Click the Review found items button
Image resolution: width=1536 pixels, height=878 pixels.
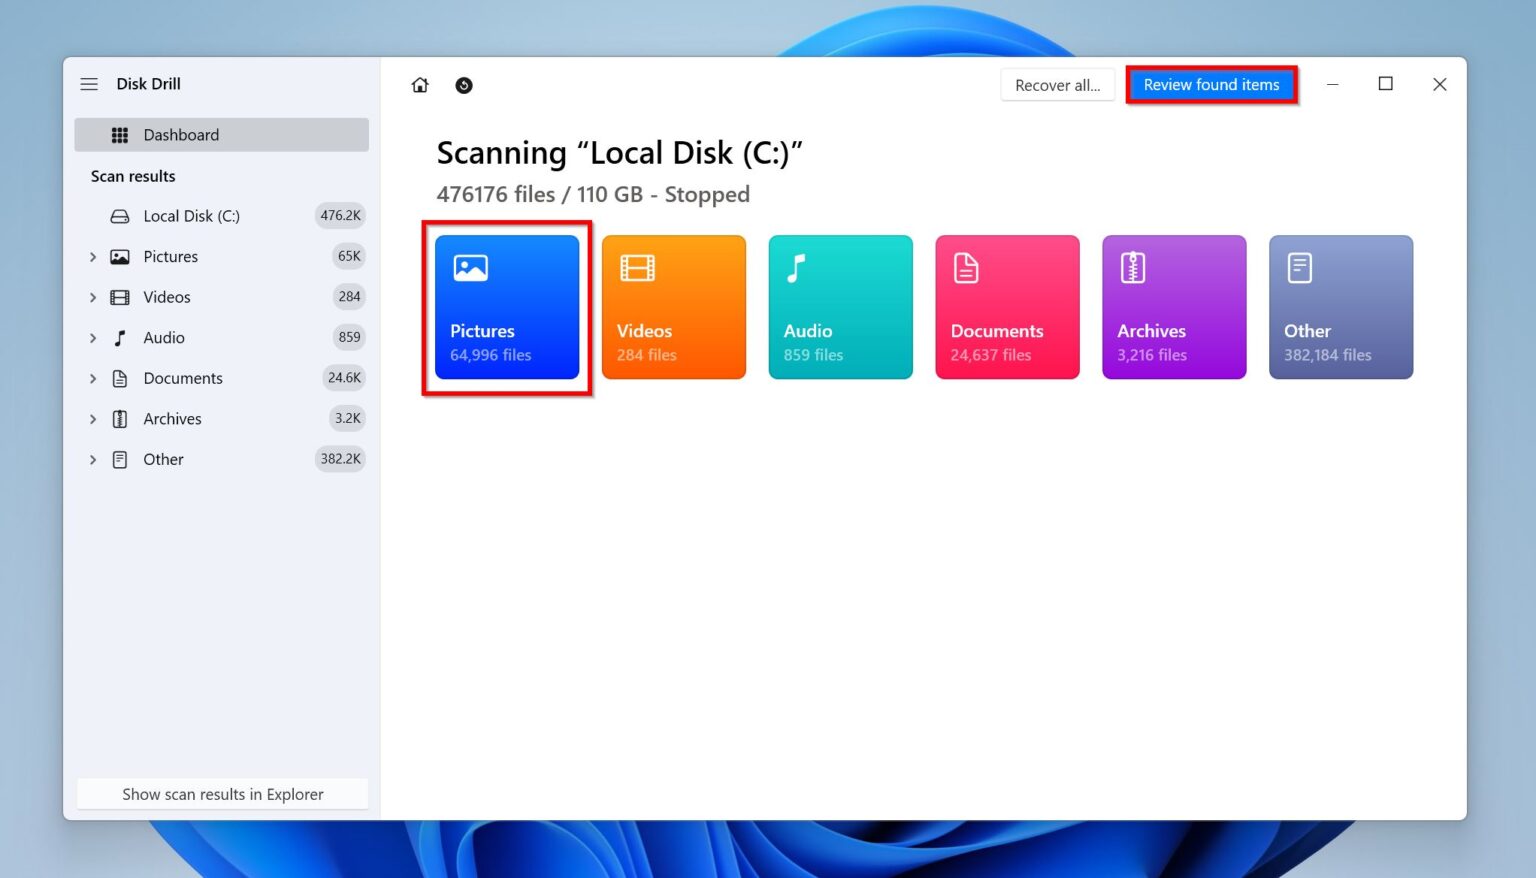coord(1212,84)
